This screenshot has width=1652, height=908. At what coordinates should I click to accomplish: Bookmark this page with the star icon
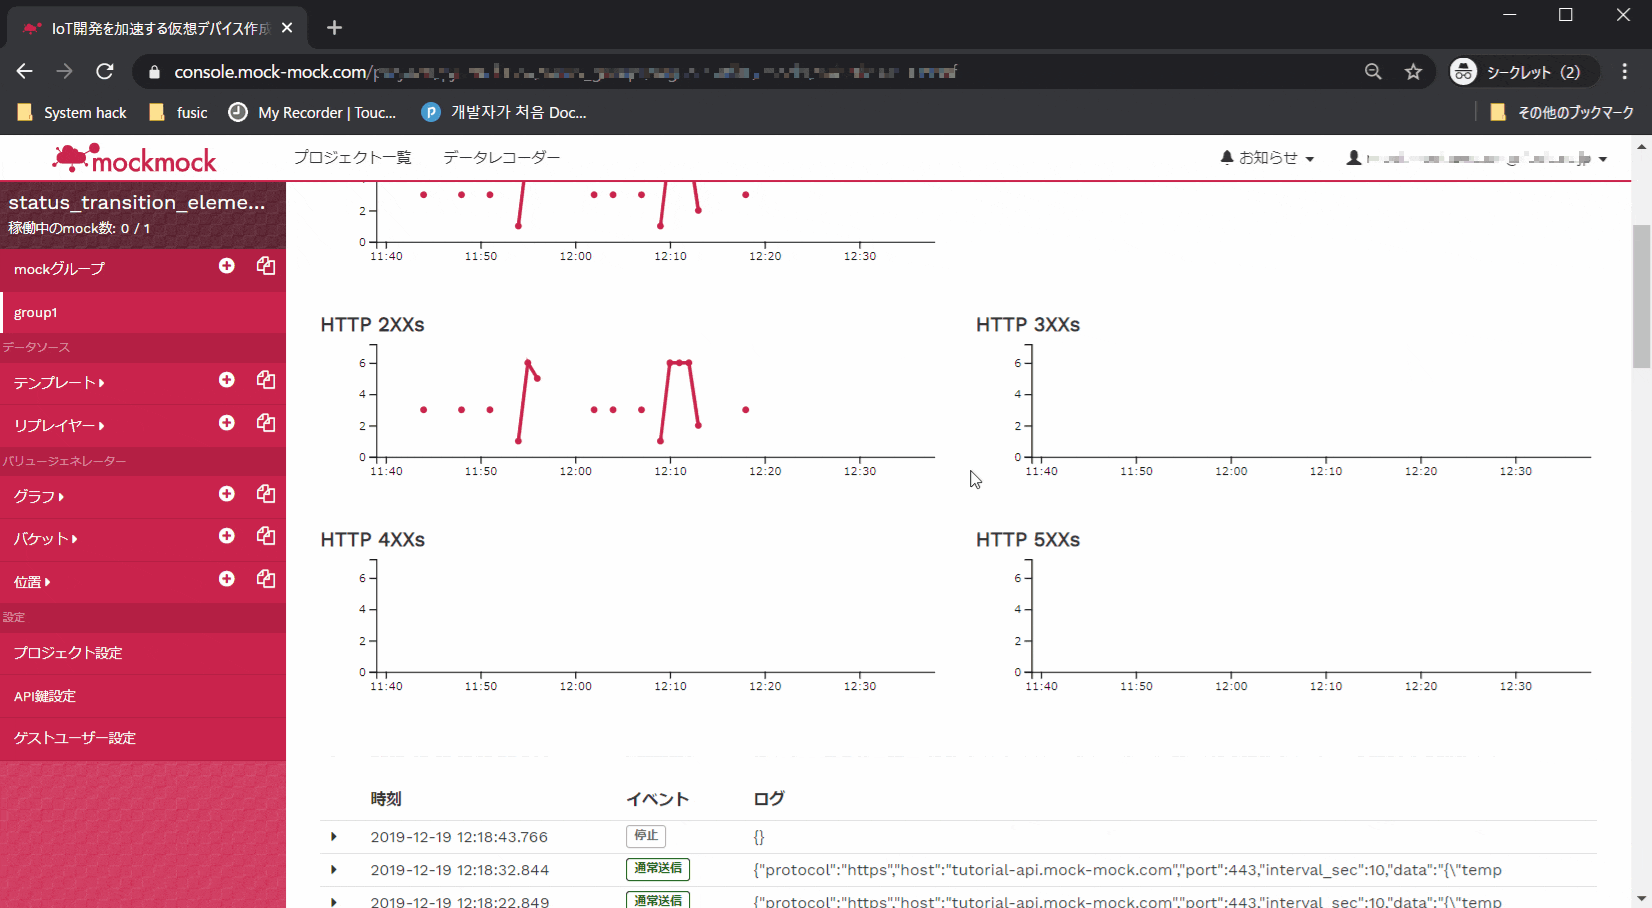1413,72
